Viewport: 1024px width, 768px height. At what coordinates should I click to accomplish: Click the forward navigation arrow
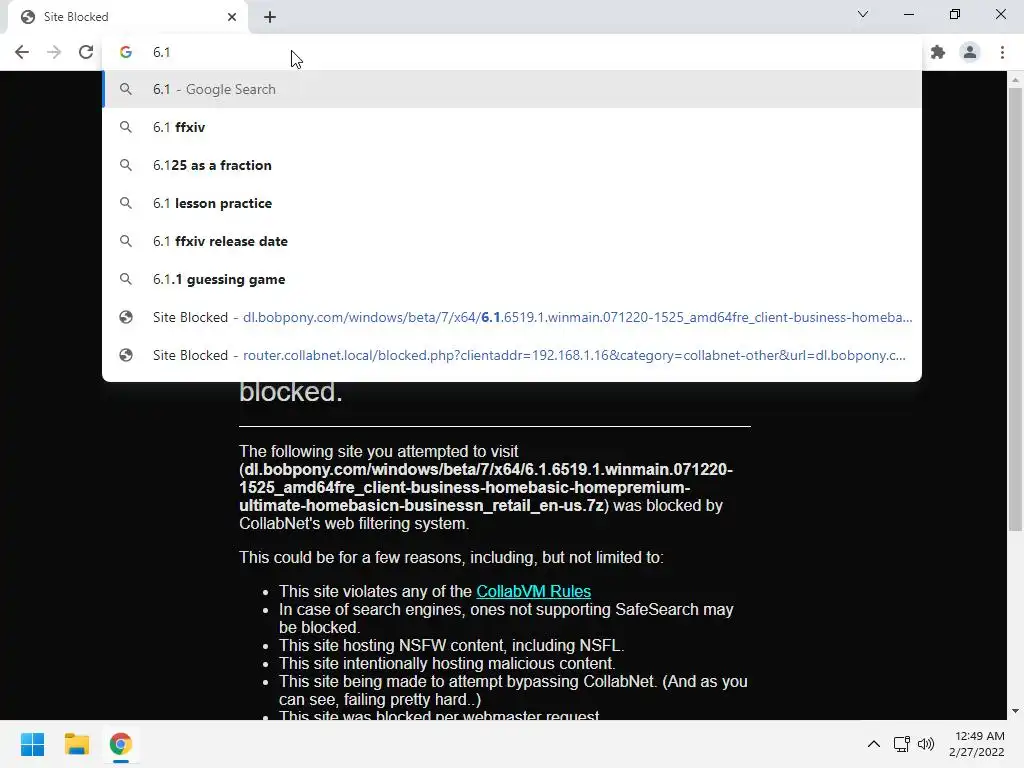coord(54,52)
